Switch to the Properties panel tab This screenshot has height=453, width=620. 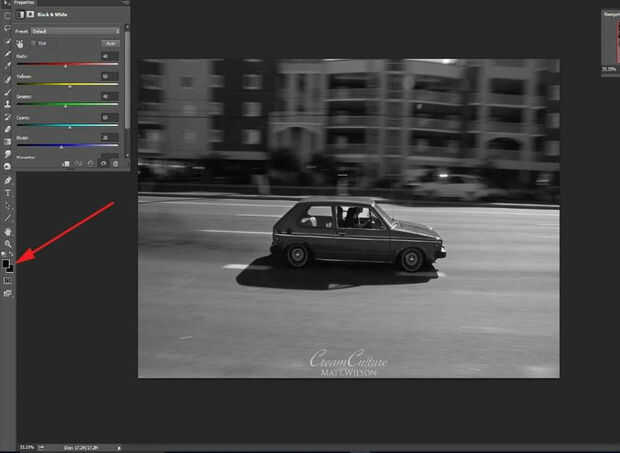click(x=24, y=2)
